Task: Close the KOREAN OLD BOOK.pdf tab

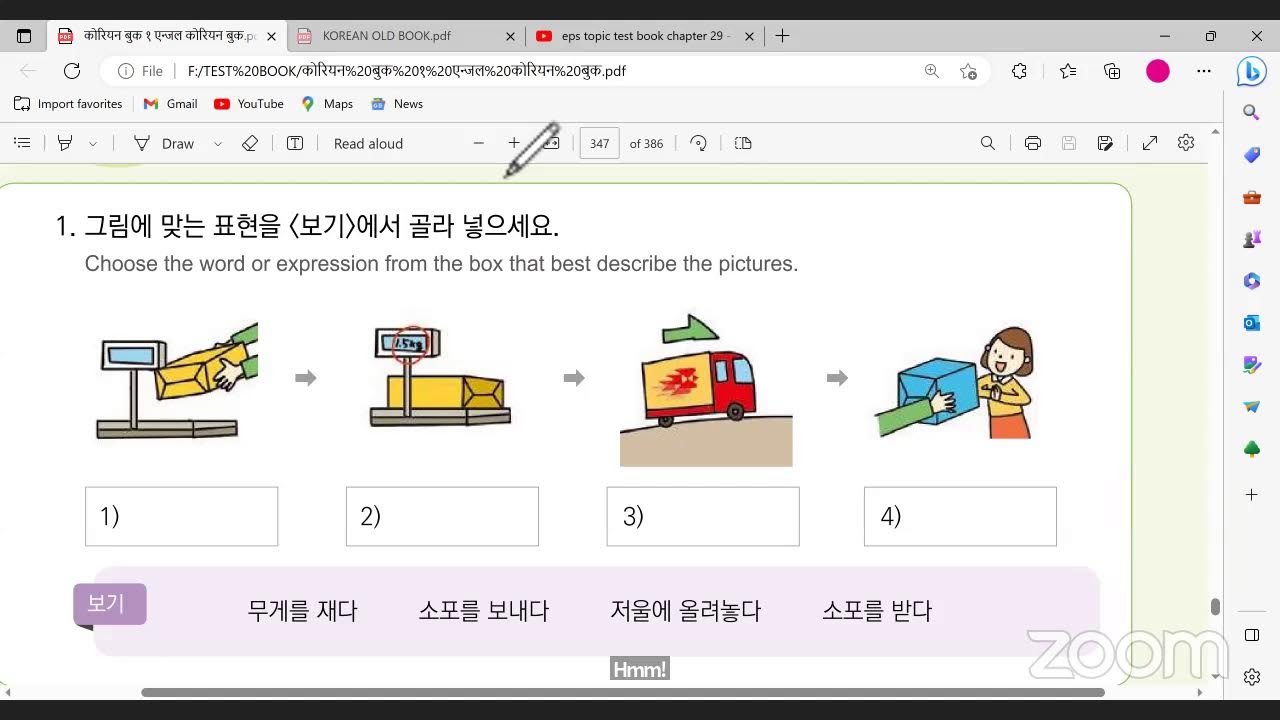Action: (x=510, y=36)
